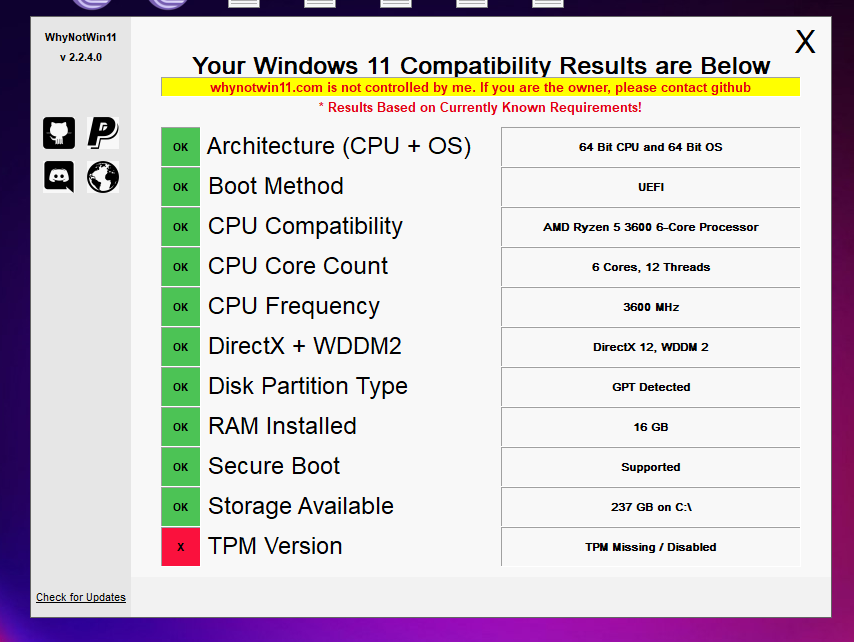
Task: Click the globe website icon
Action: [x=102, y=177]
